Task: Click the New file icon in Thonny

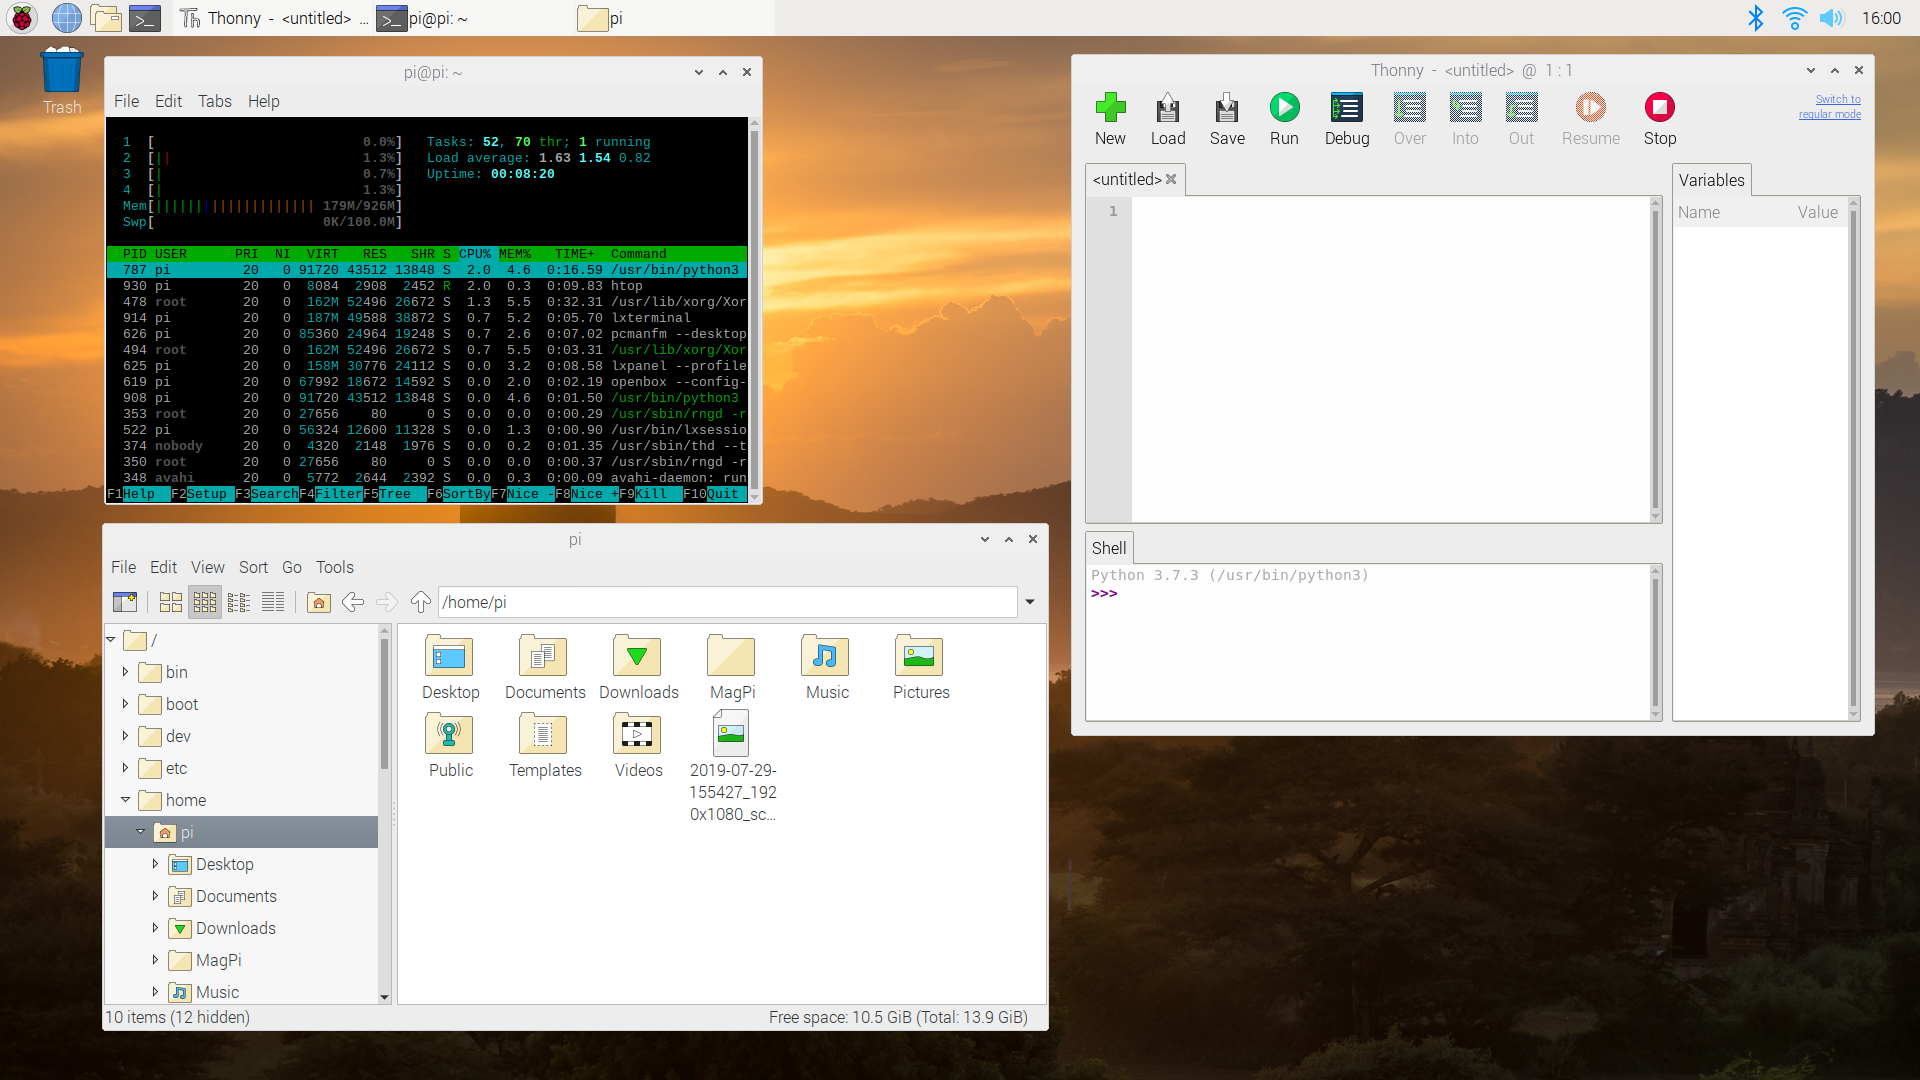Action: [1109, 107]
